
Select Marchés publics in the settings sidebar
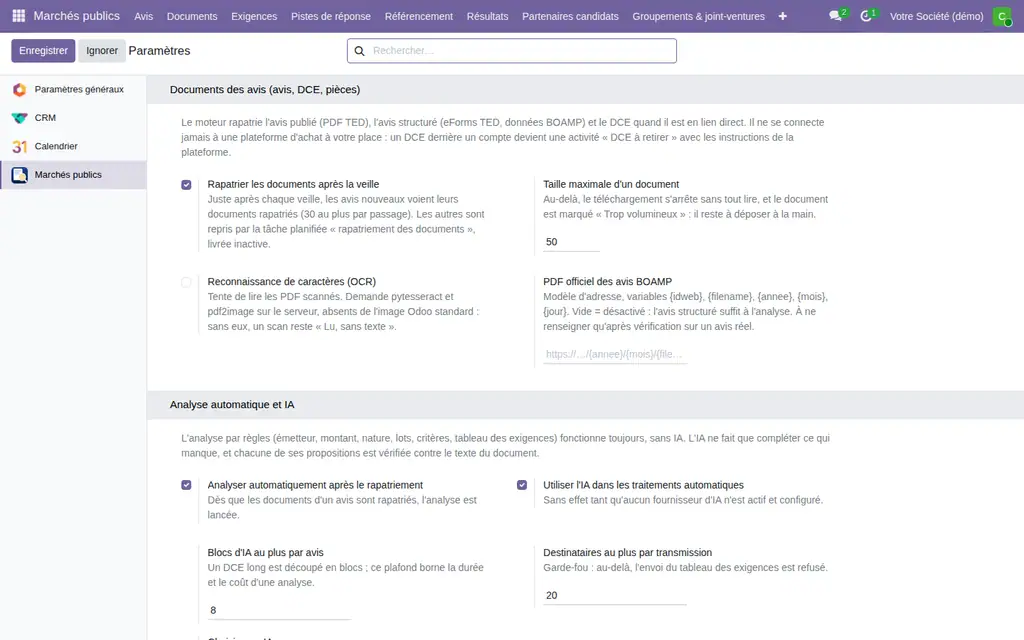(73, 175)
